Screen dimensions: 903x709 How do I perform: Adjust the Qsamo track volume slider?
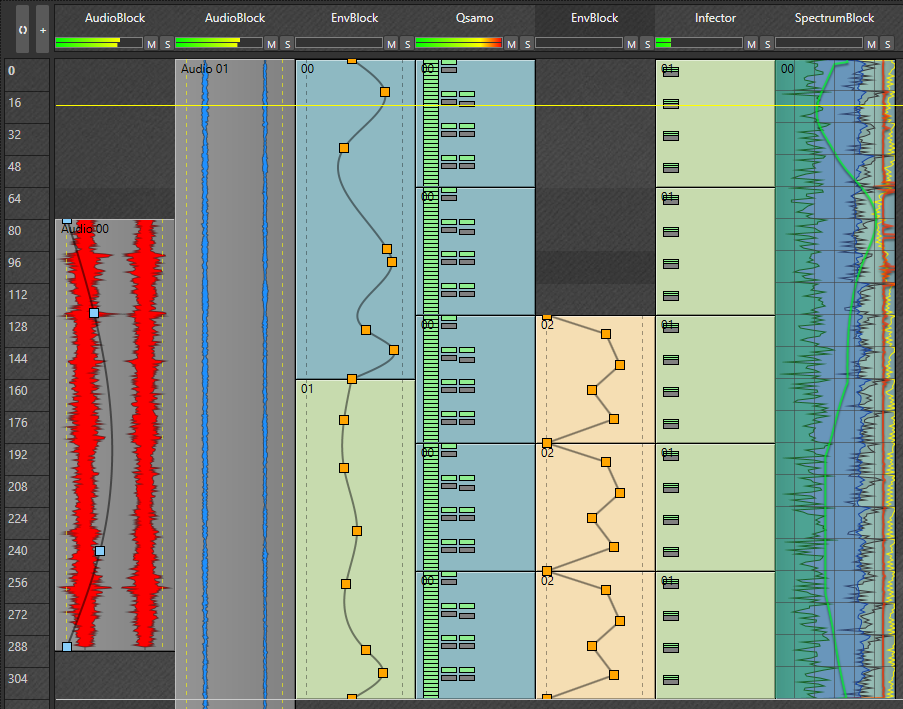click(x=460, y=43)
